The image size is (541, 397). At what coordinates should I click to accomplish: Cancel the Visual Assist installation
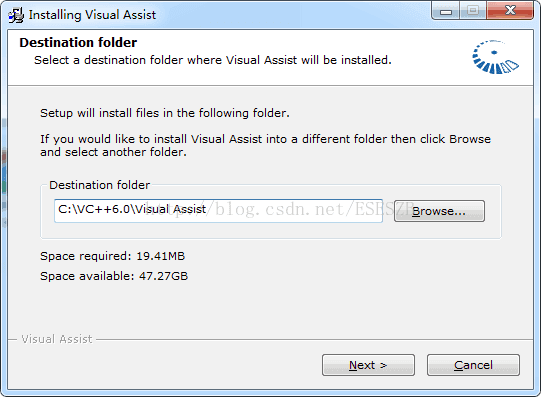pyautogui.click(x=473, y=365)
